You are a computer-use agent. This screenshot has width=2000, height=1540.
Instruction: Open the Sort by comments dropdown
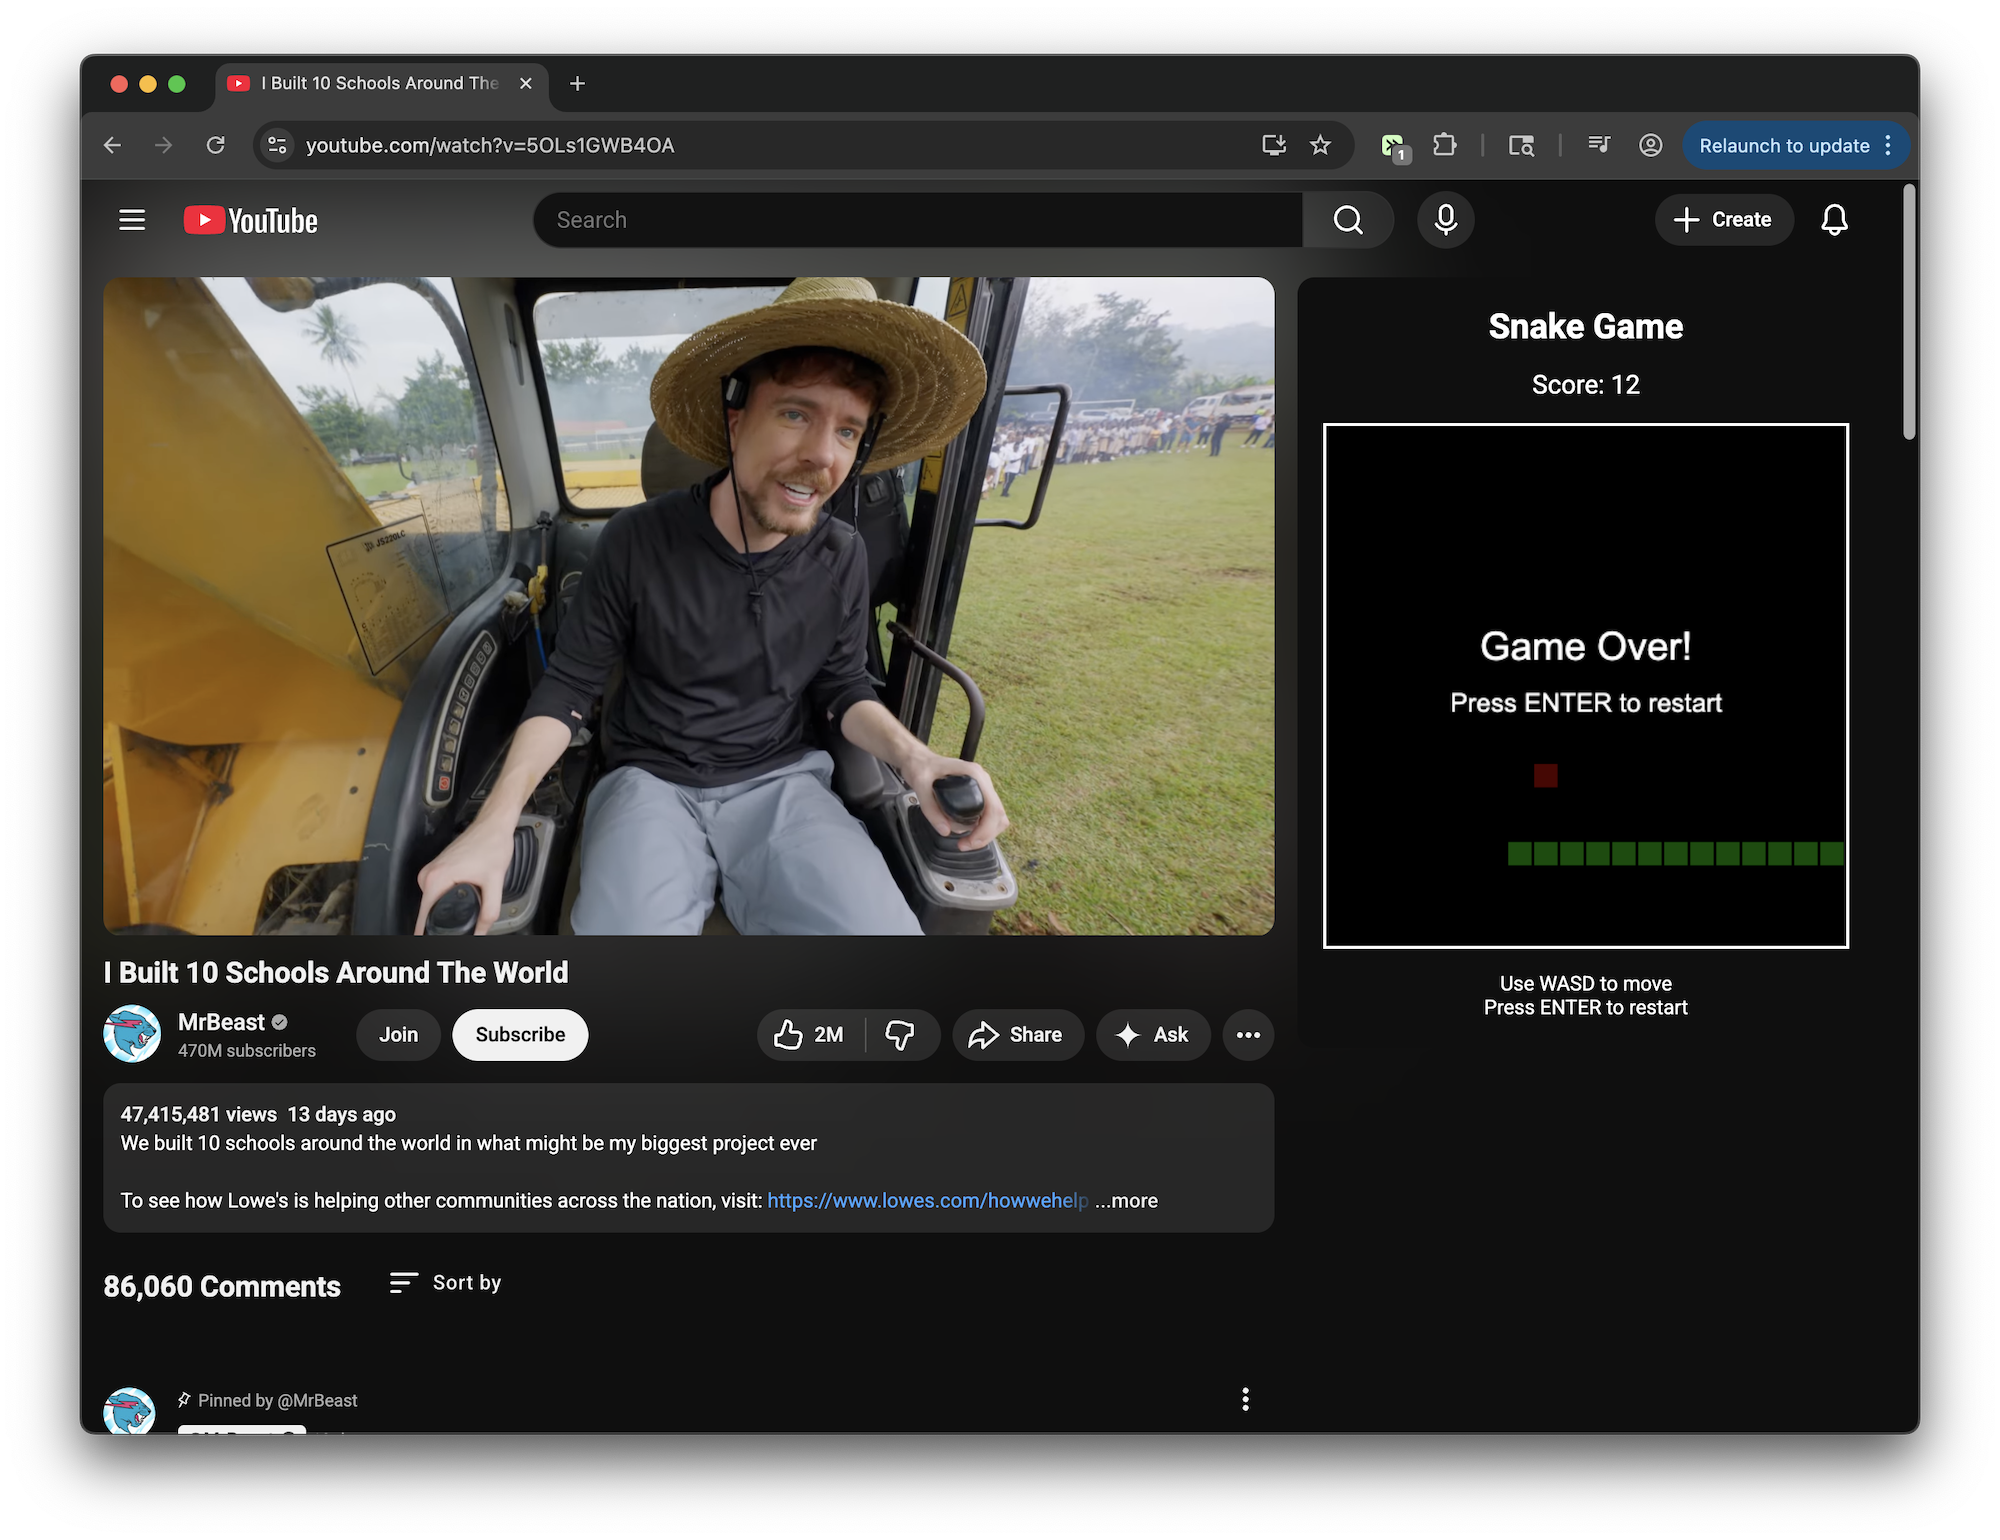[446, 1283]
